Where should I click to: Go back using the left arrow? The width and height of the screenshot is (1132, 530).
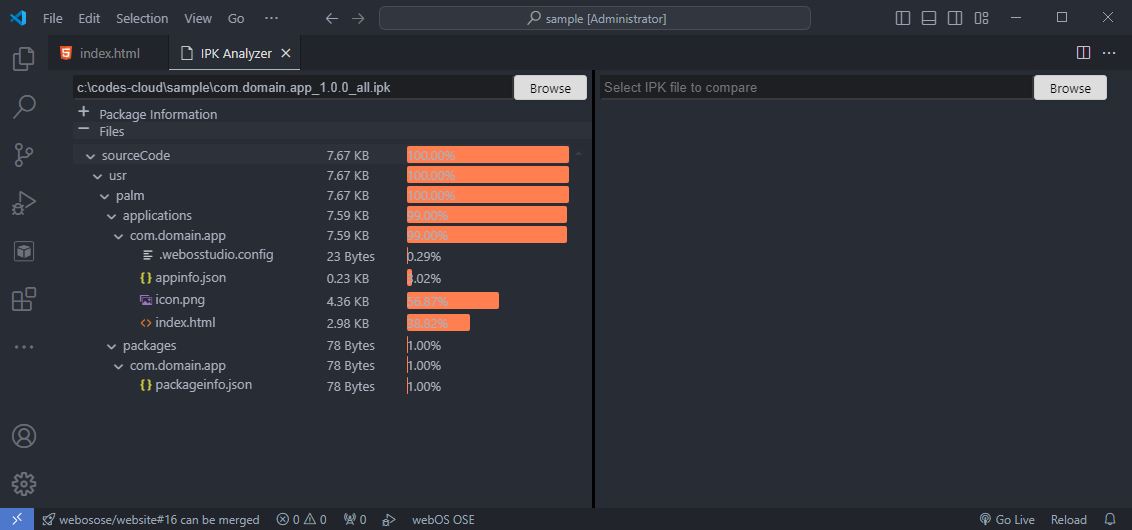pyautogui.click(x=332, y=18)
